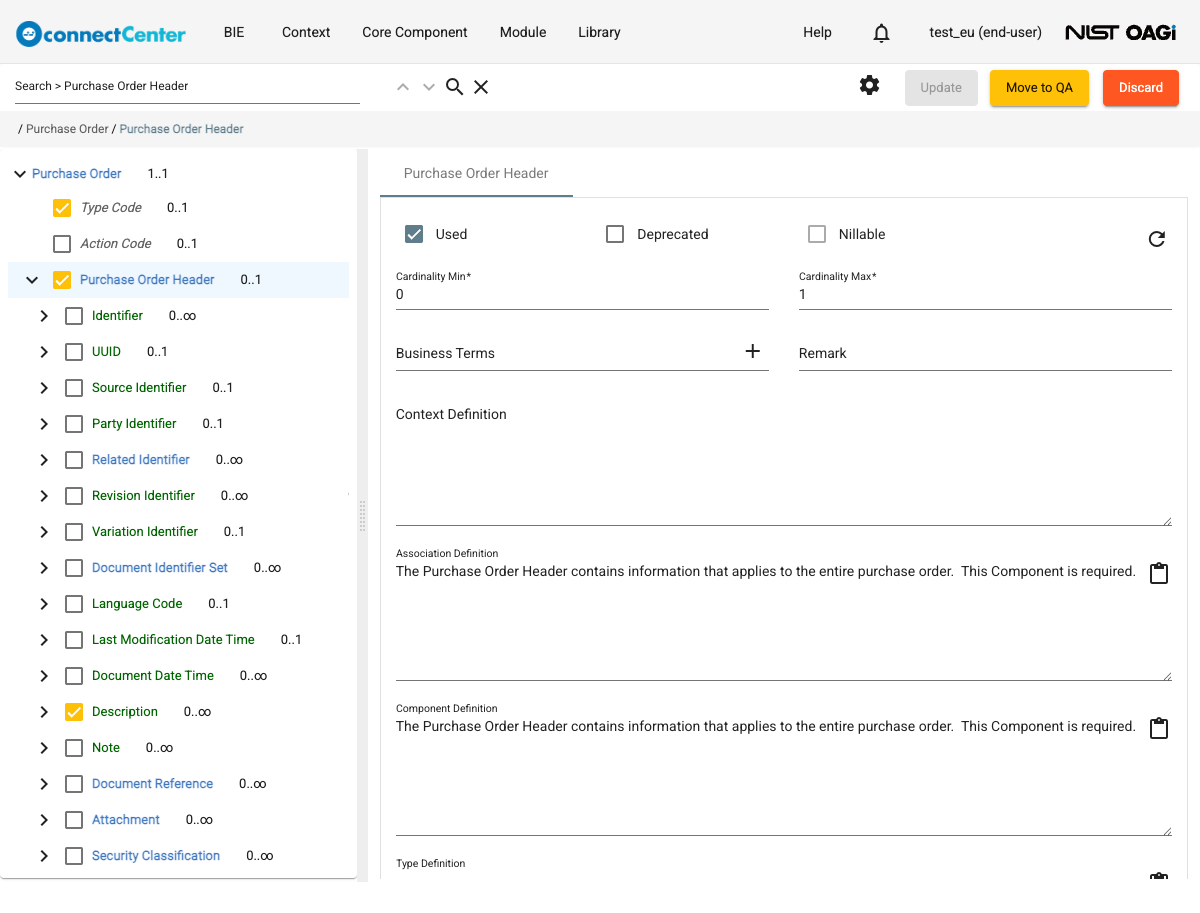The width and height of the screenshot is (1200, 913).
Task: Expand the Document Reference node
Action: pyautogui.click(x=44, y=784)
